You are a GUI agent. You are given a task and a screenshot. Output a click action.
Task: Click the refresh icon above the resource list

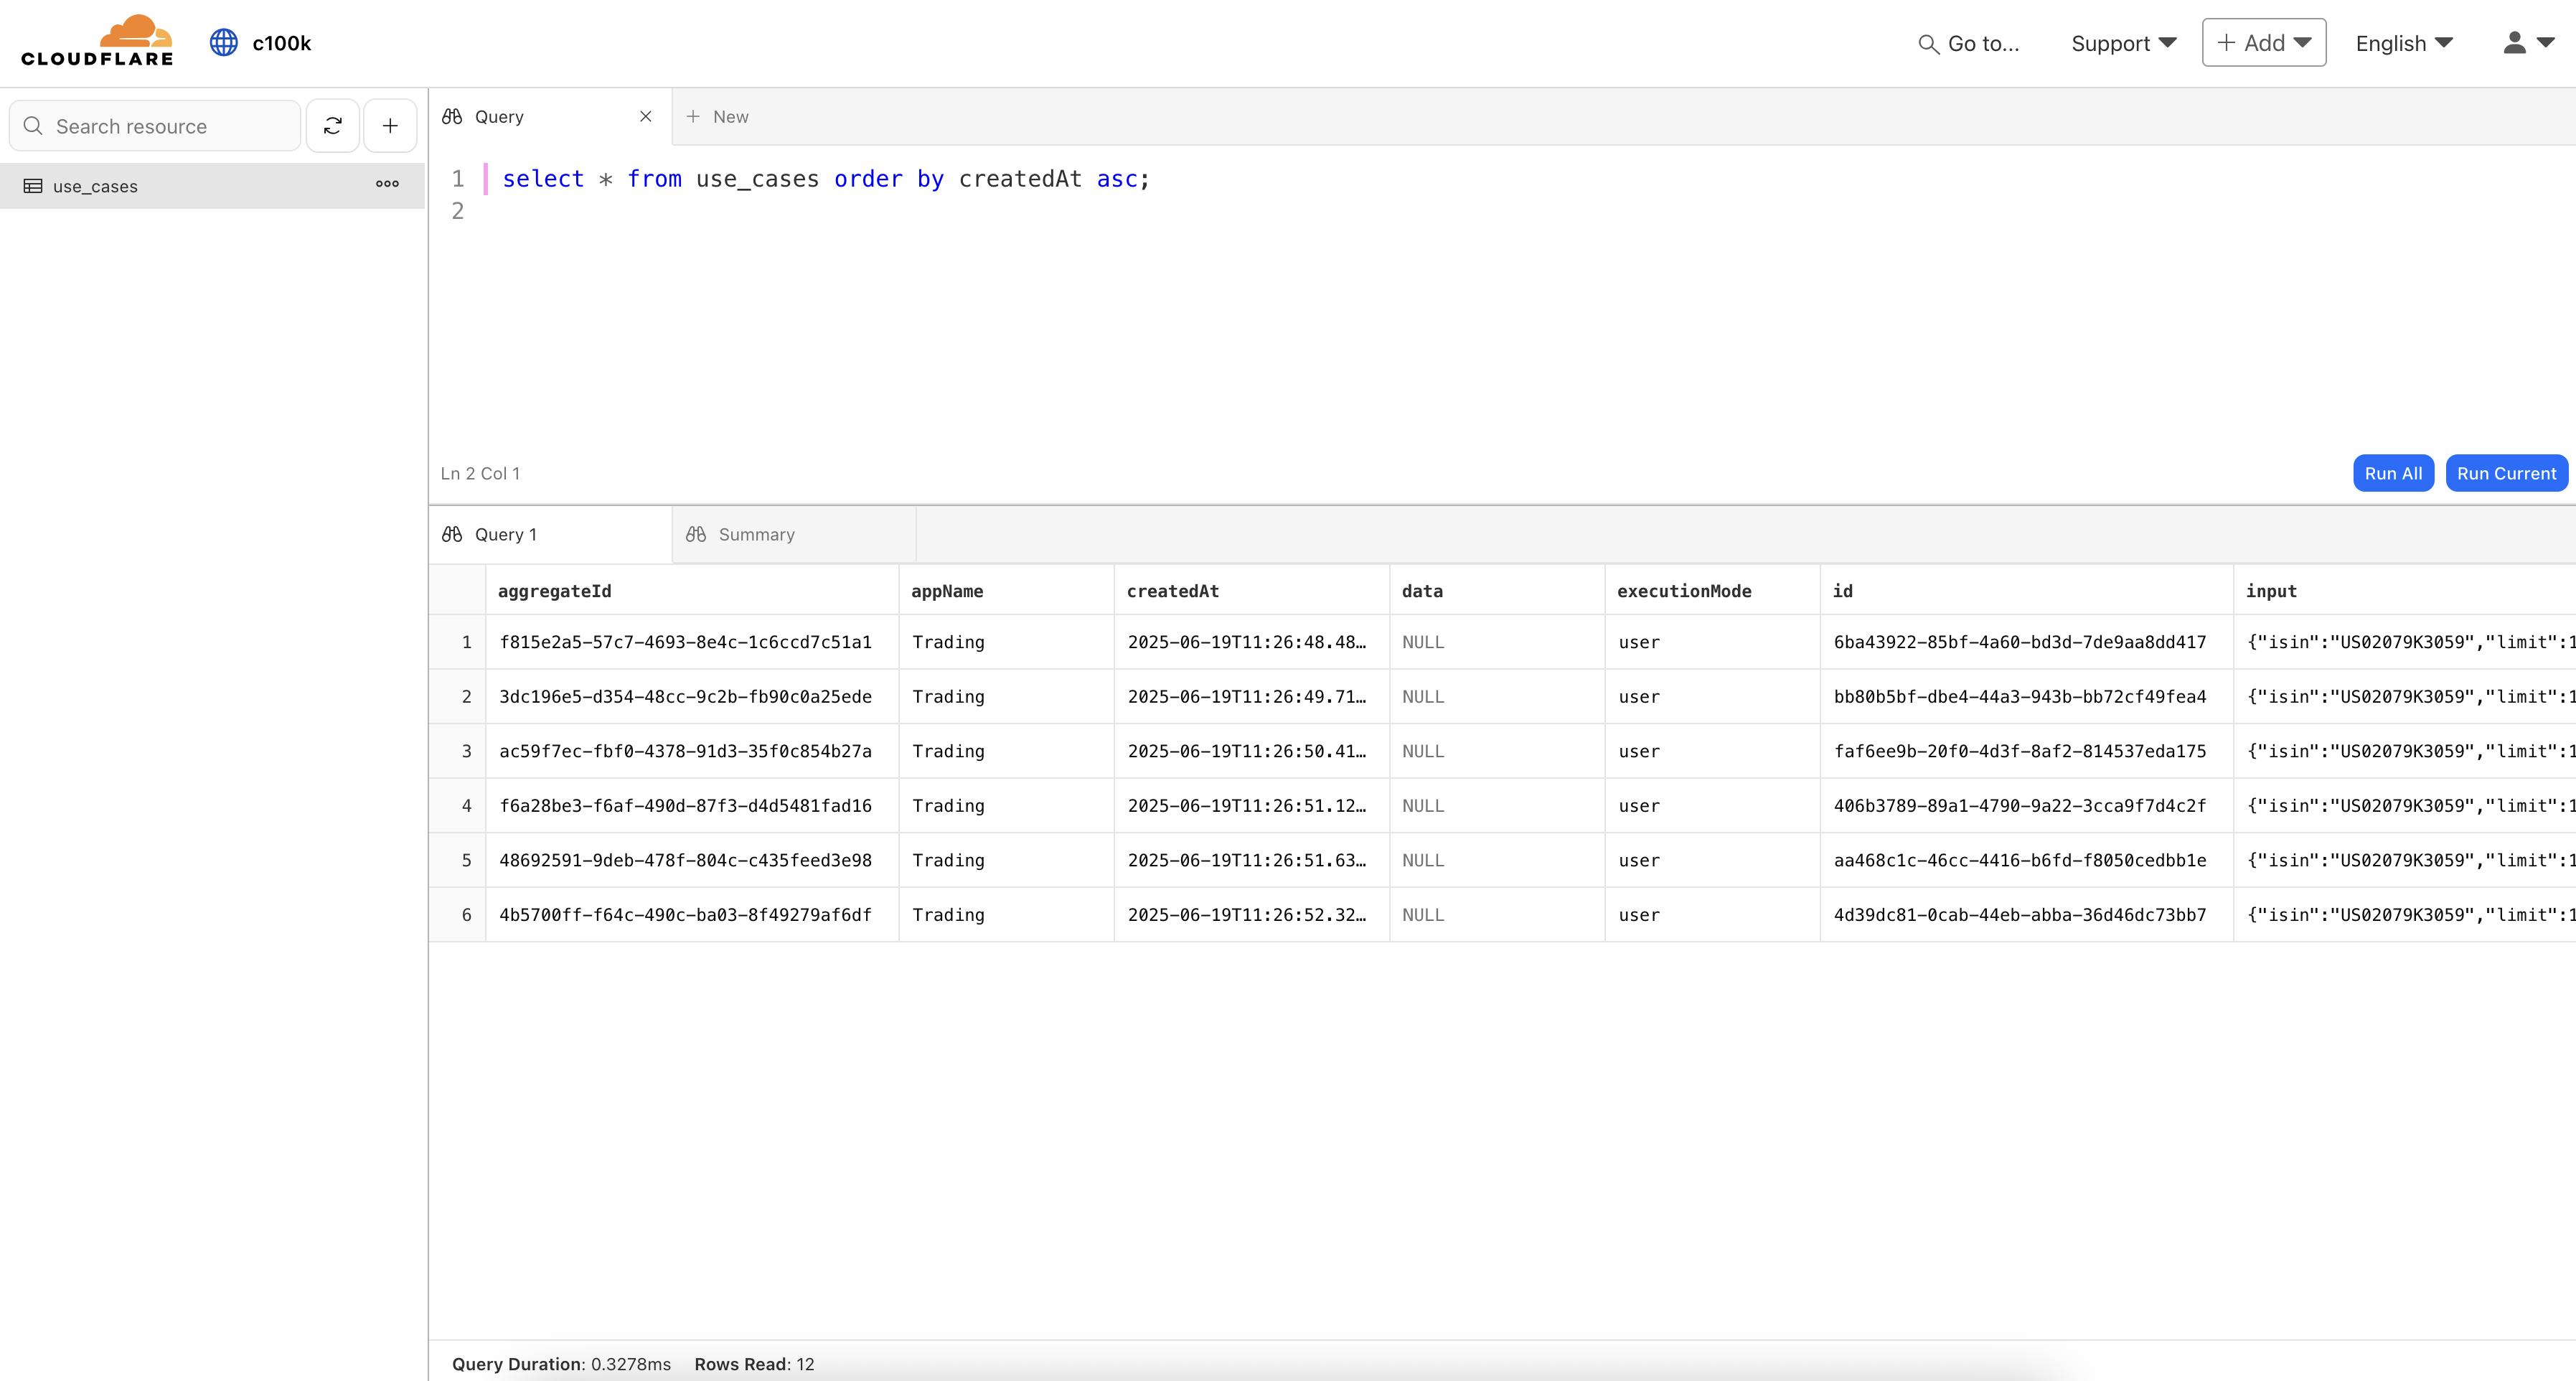[332, 125]
